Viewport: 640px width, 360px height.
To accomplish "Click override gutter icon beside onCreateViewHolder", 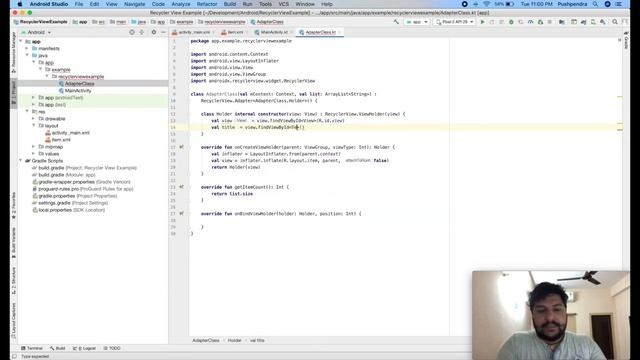I will pos(182,147).
